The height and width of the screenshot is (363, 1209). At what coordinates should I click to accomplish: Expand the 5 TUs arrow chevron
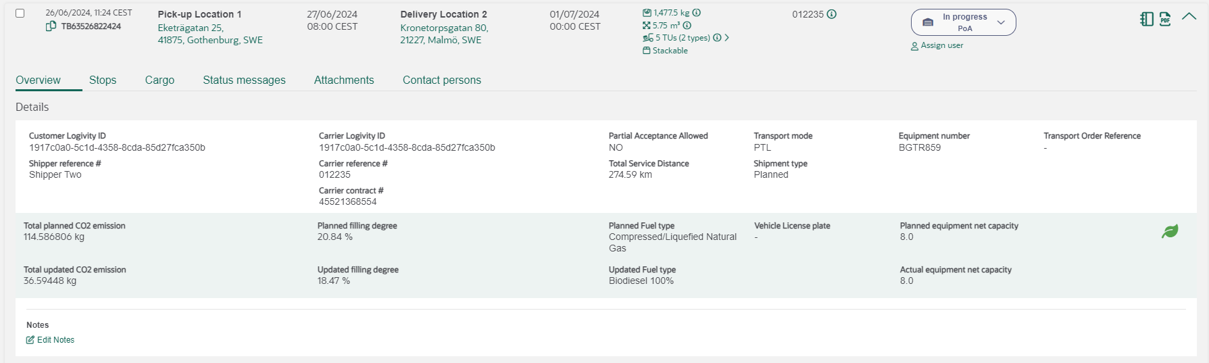727,38
